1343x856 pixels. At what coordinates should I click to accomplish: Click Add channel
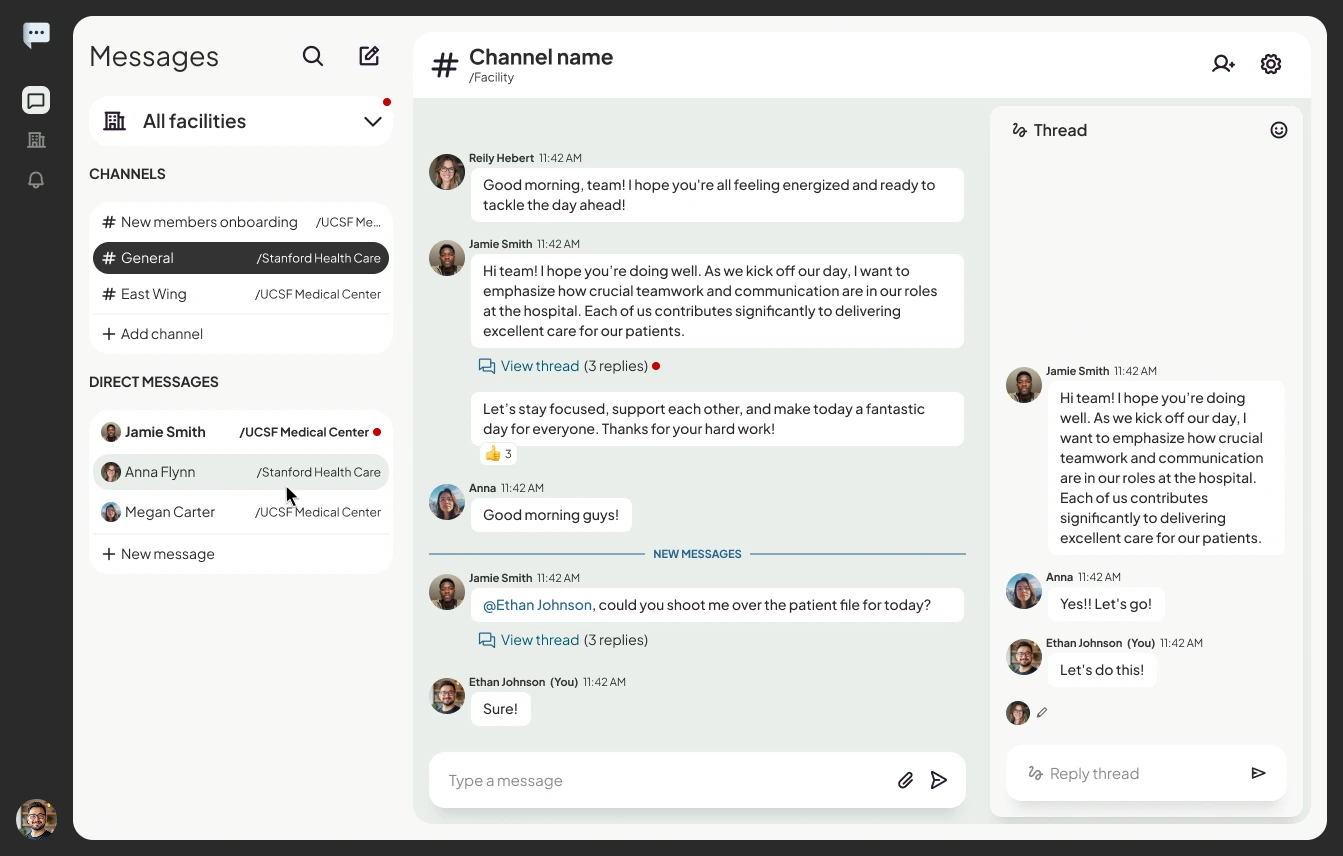point(153,334)
